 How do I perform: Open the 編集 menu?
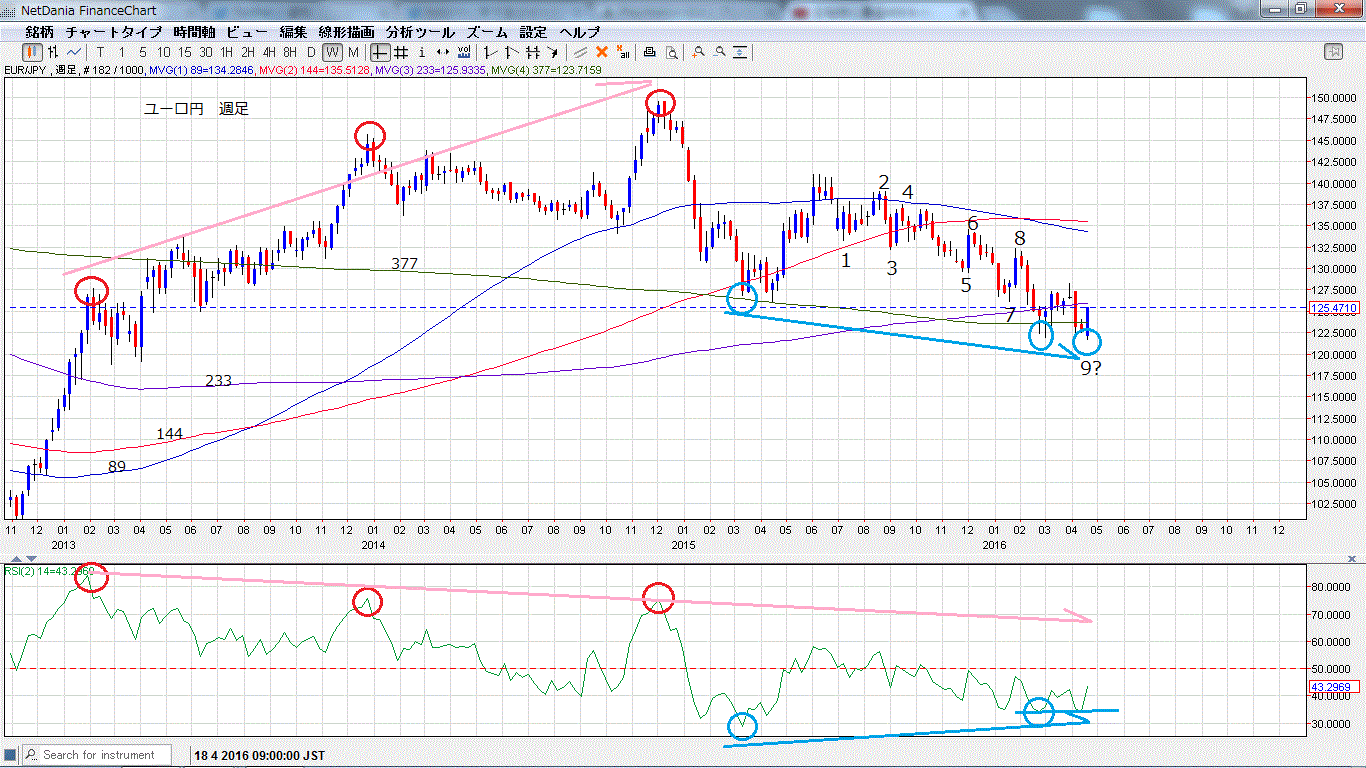click(294, 32)
